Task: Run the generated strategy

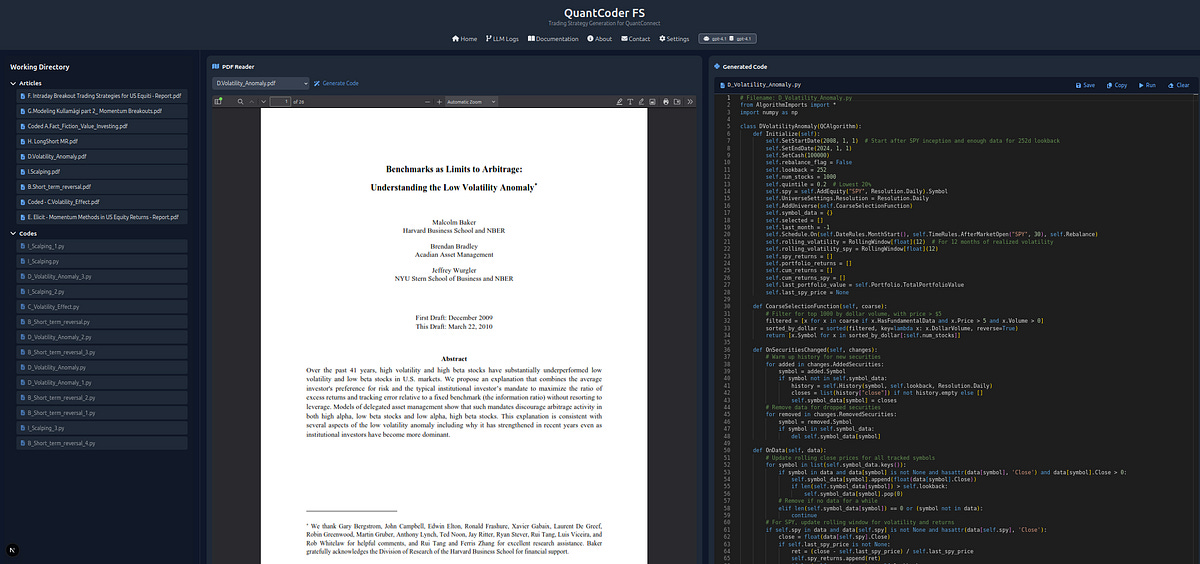Action: 1147,85
